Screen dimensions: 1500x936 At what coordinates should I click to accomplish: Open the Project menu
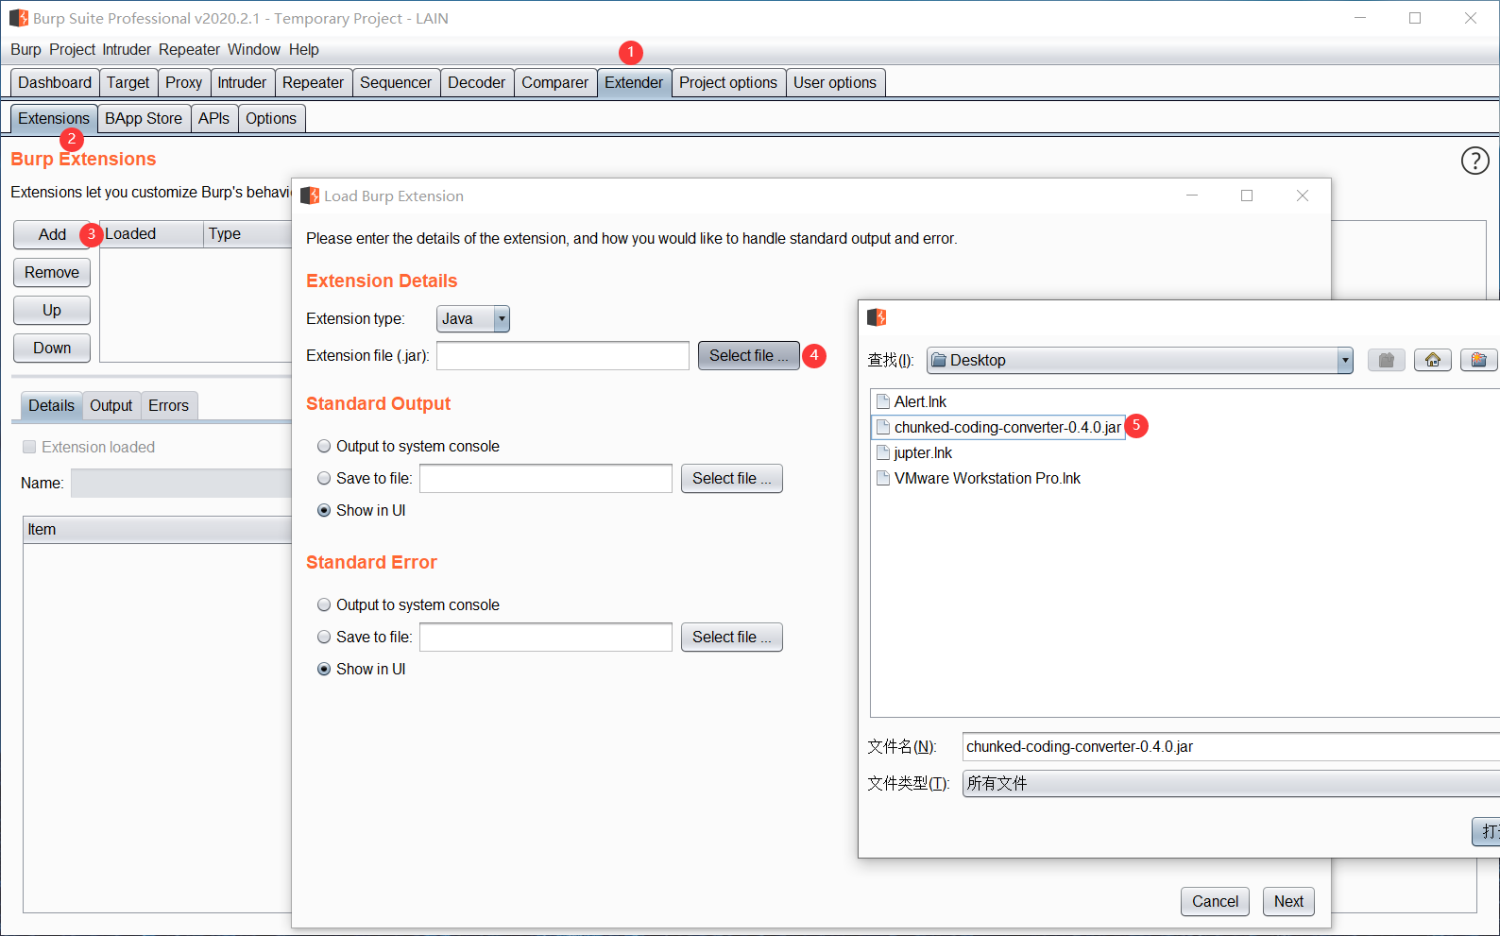pos(72,50)
